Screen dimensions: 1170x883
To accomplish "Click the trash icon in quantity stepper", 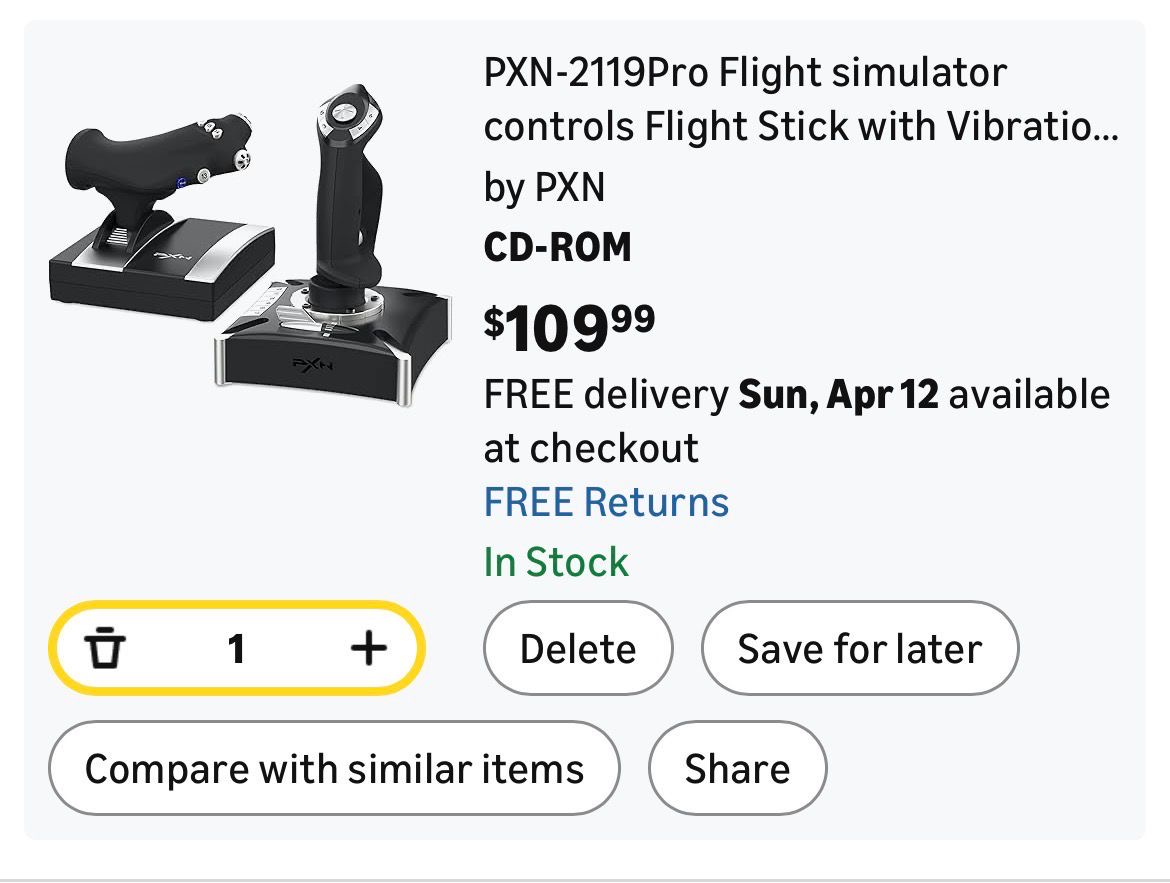I will pos(104,649).
